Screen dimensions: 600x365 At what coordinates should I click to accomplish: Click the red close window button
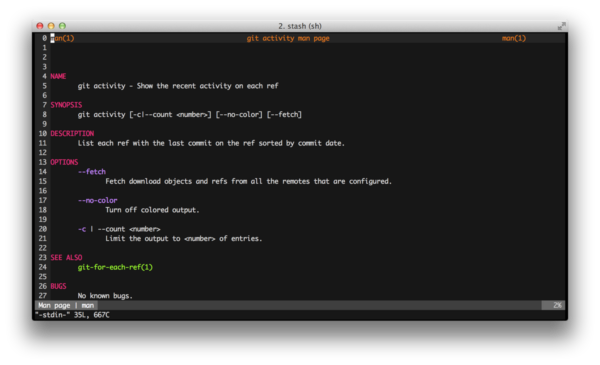[40, 26]
